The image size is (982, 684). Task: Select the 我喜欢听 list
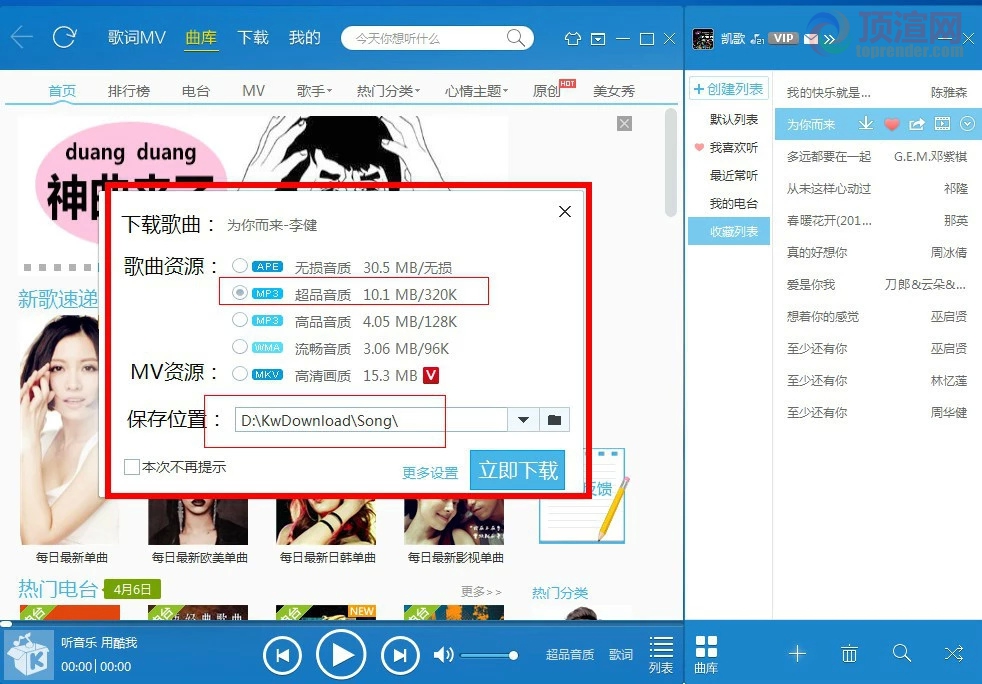[733, 147]
